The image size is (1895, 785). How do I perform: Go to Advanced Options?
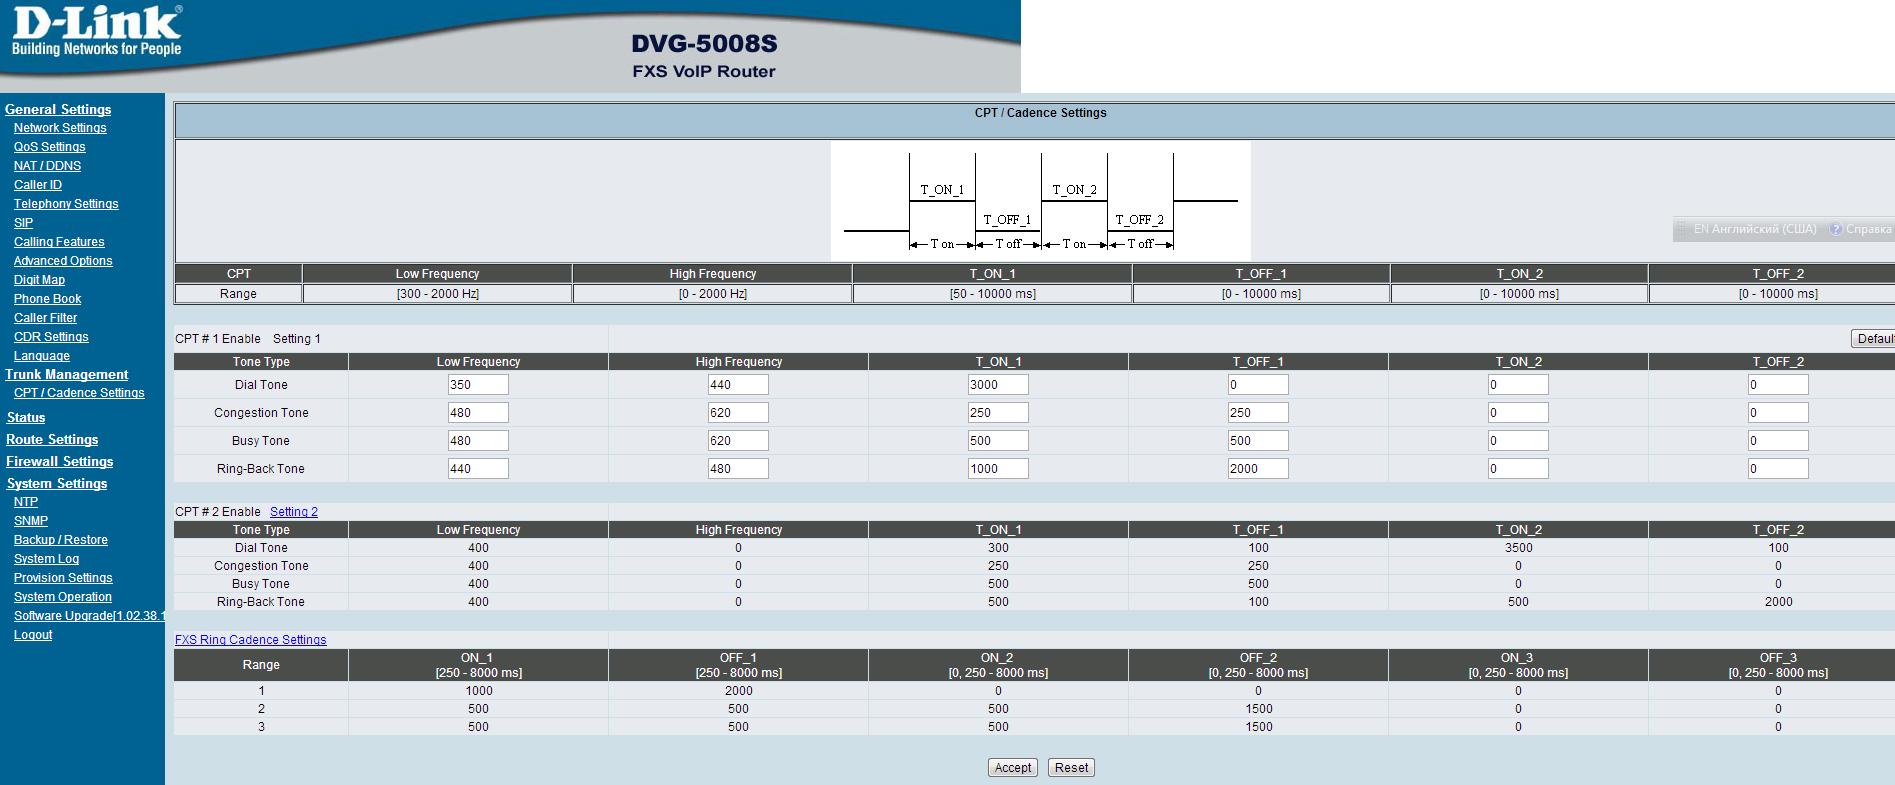coord(63,261)
